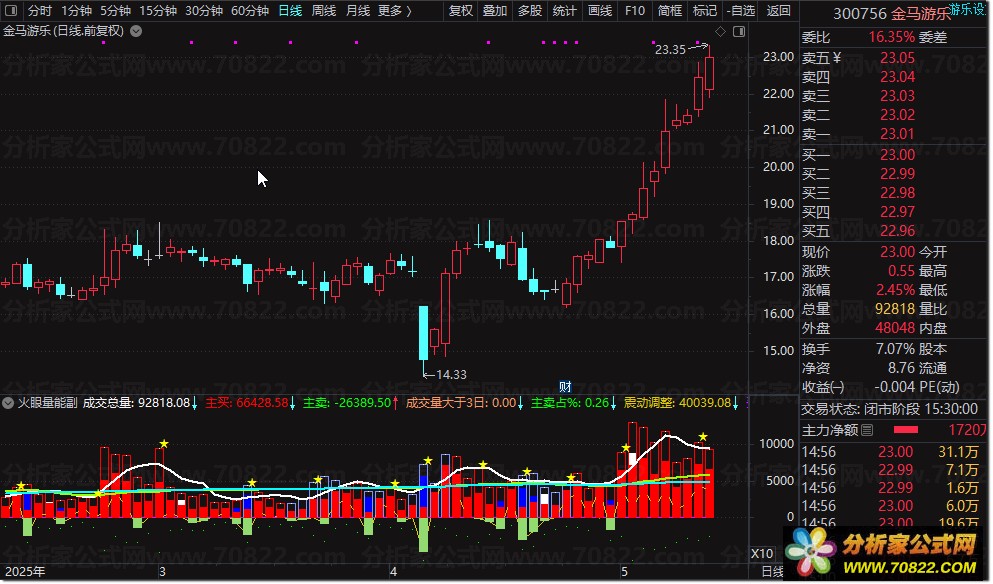
Task: Switch to 周线 weekly chart
Action: click(324, 11)
